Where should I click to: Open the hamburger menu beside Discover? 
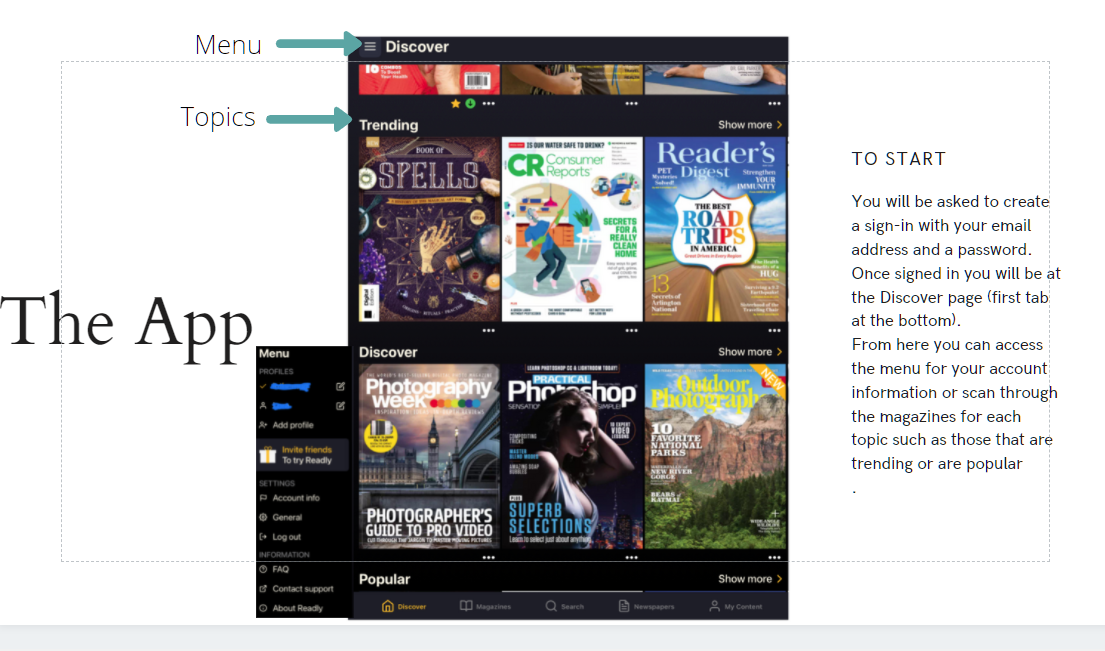[370, 46]
